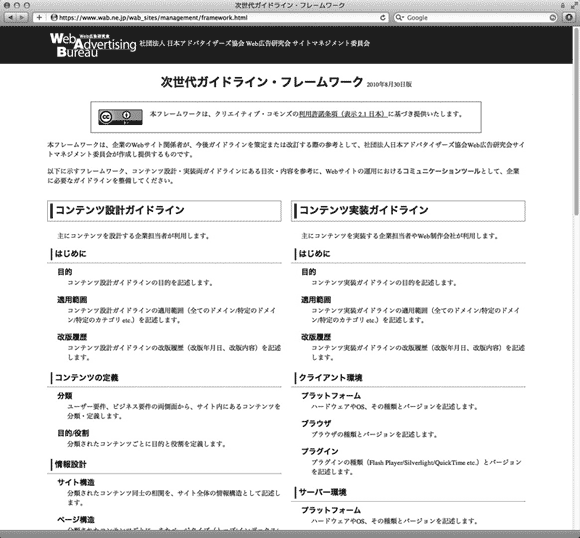The height and width of the screenshot is (538, 580).
Task: Open the magnifier search options dropdown
Action: point(399,17)
